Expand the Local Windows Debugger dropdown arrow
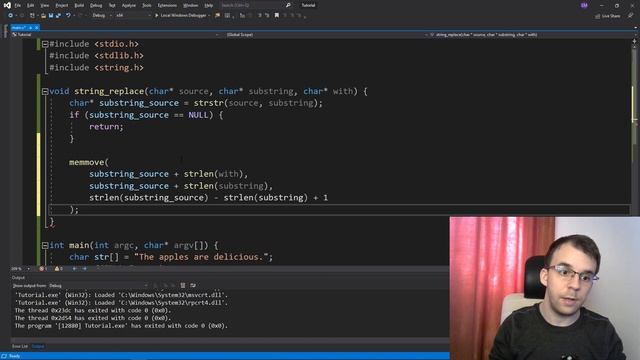The width and height of the screenshot is (640, 360). [x=209, y=16]
